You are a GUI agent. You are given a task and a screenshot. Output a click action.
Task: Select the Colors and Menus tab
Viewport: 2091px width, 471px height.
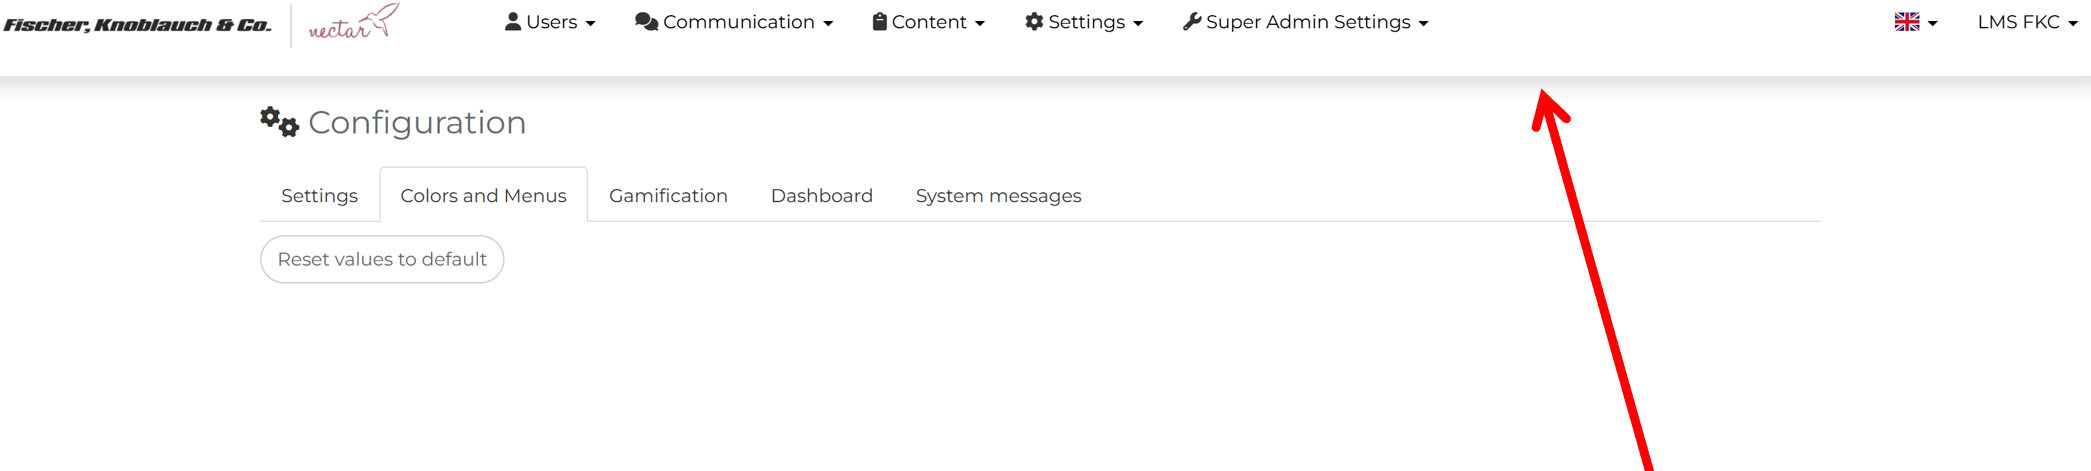[483, 196]
